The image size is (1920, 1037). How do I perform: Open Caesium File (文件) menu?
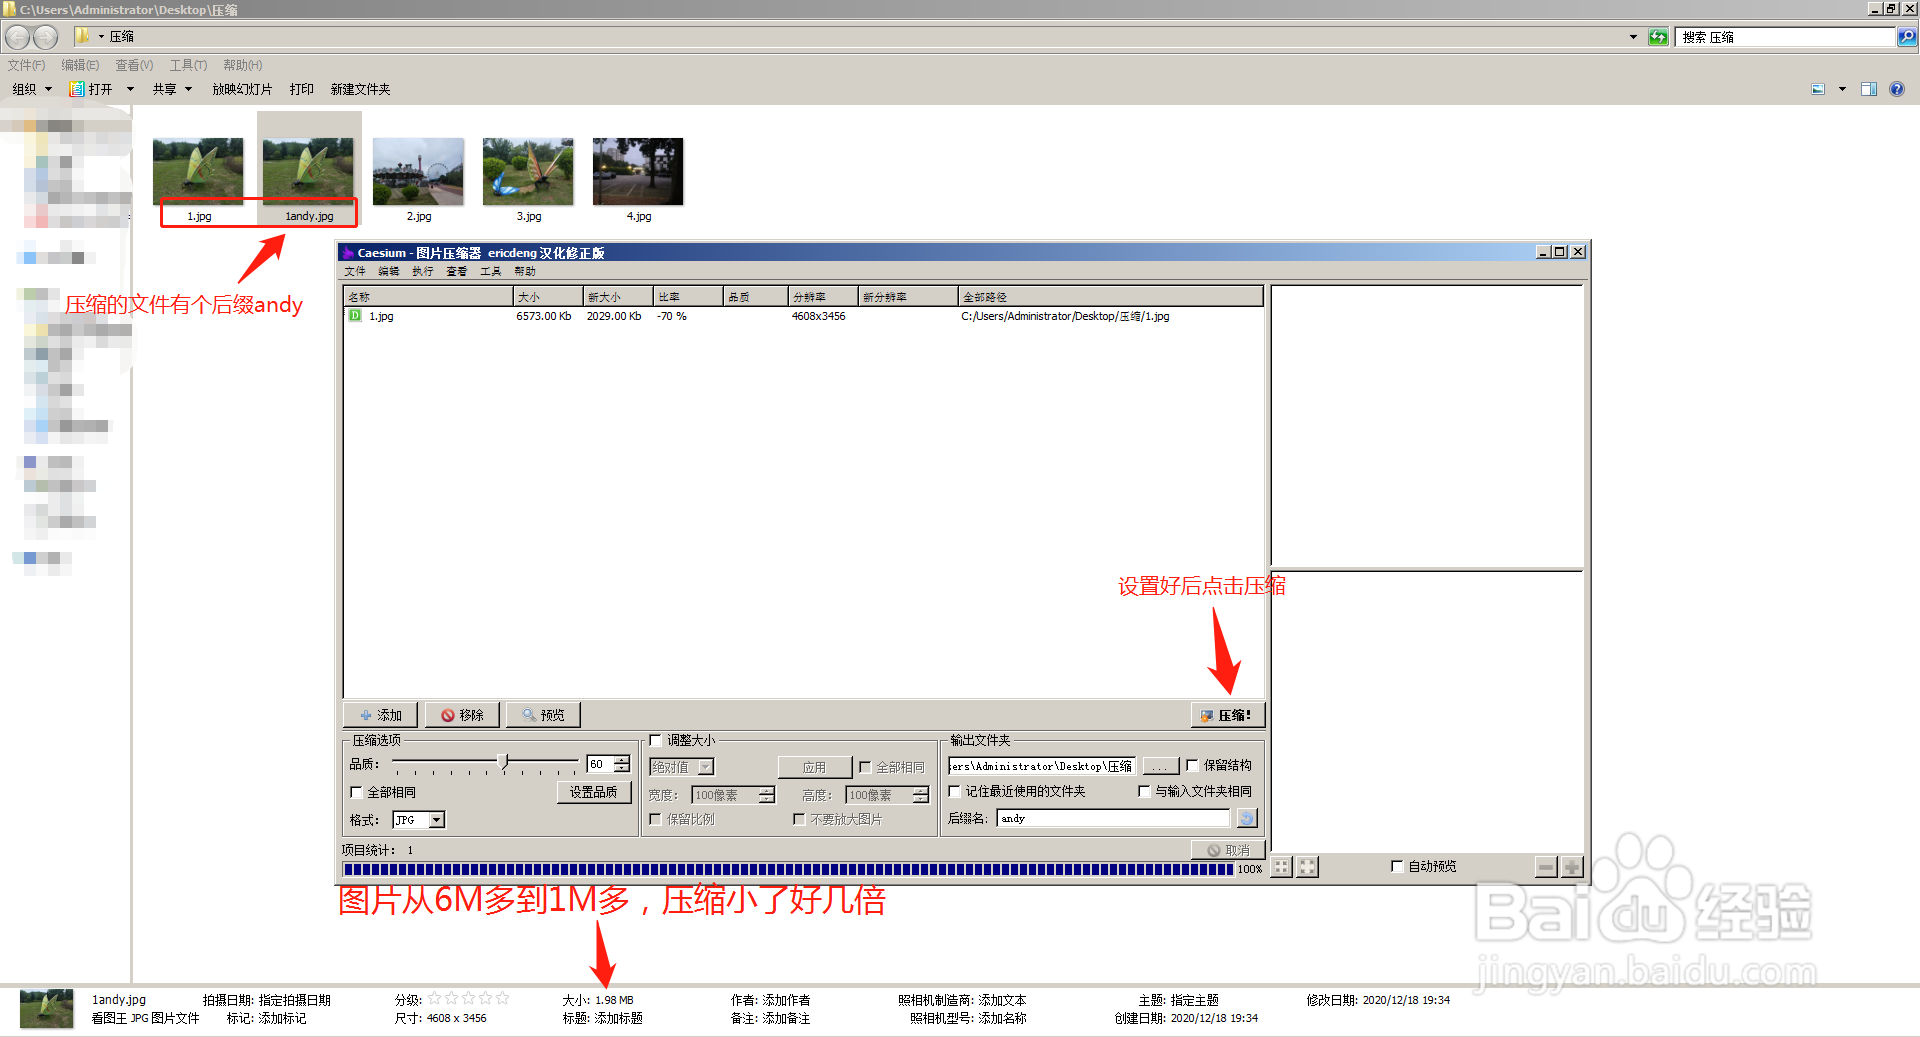355,271
